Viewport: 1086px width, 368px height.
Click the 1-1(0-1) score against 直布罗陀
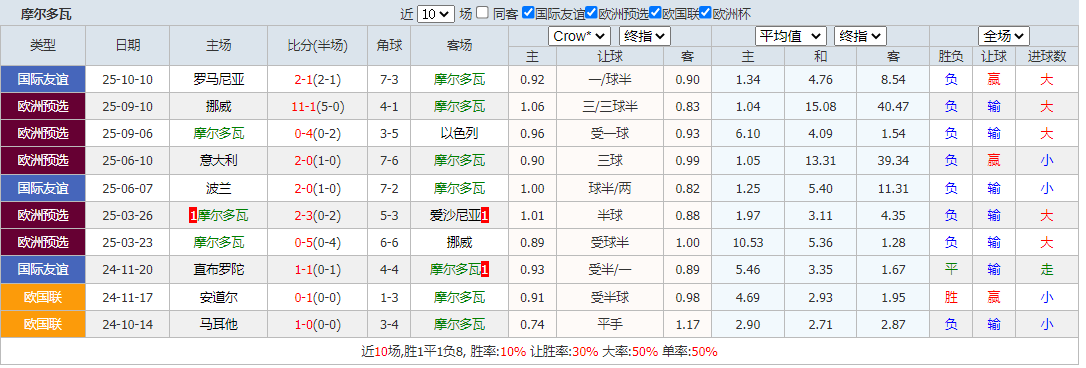pos(318,270)
